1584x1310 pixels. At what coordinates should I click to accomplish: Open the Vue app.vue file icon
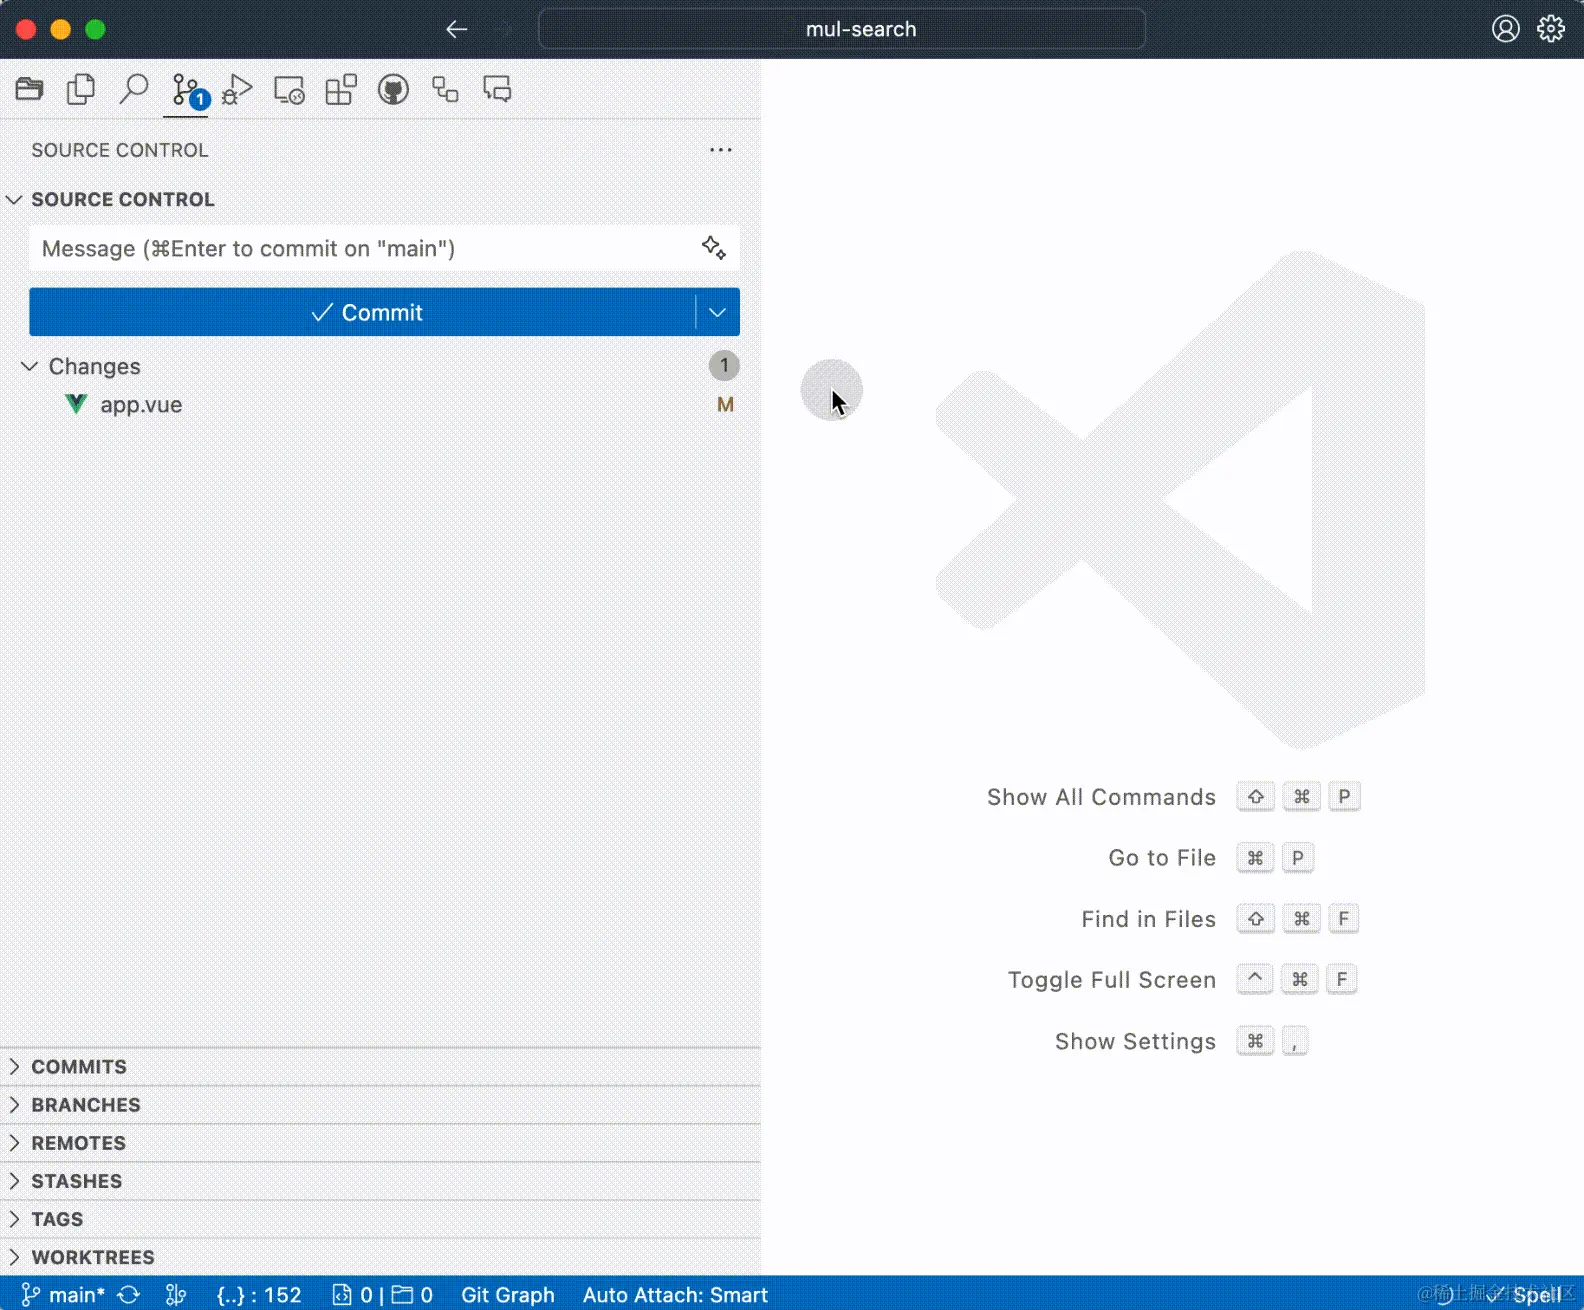pyautogui.click(x=76, y=404)
